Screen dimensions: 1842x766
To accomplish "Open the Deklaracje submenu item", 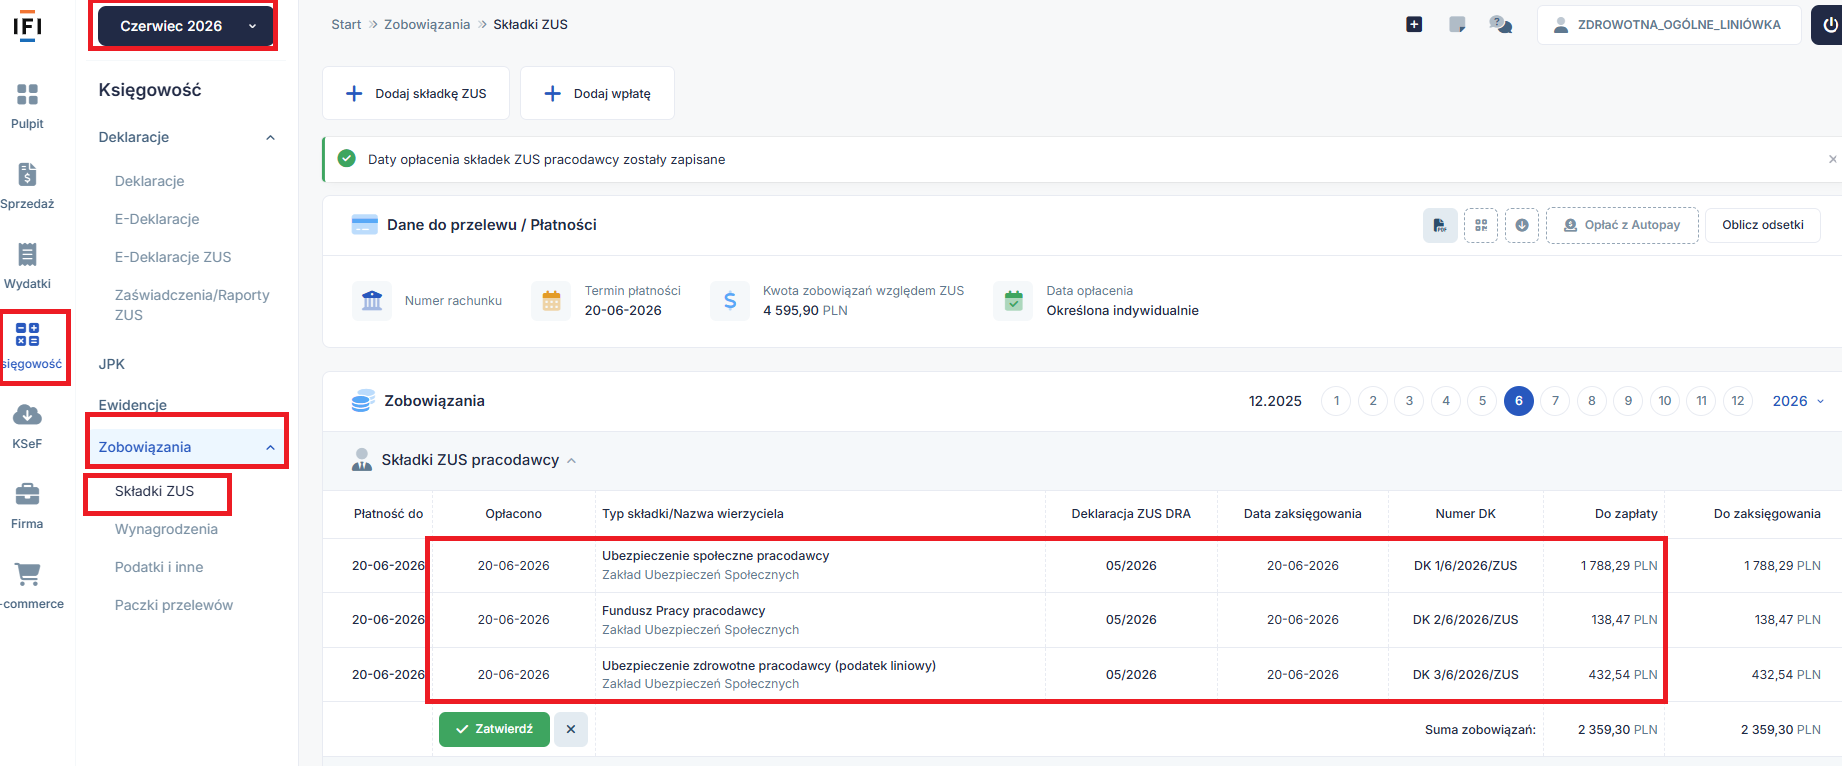I will tap(149, 181).
